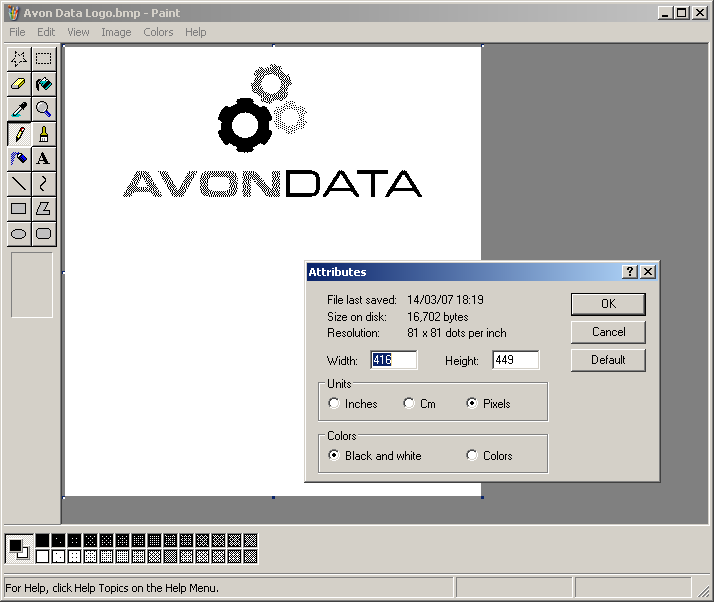
Task: Click the AVONDATA logo text on canvas
Action: pos(272,184)
